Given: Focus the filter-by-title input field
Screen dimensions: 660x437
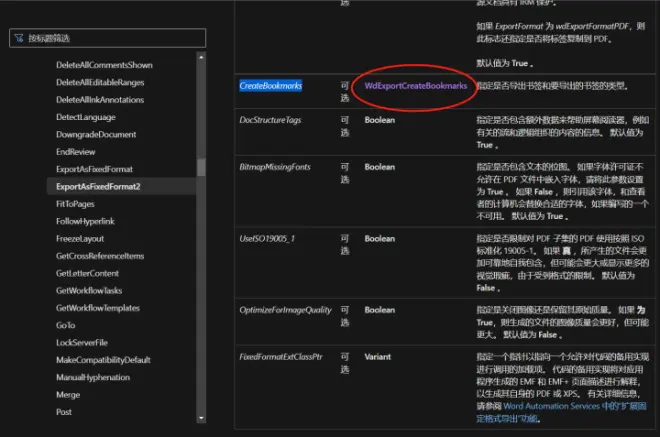Looking at the screenshot, I should click(107, 38).
